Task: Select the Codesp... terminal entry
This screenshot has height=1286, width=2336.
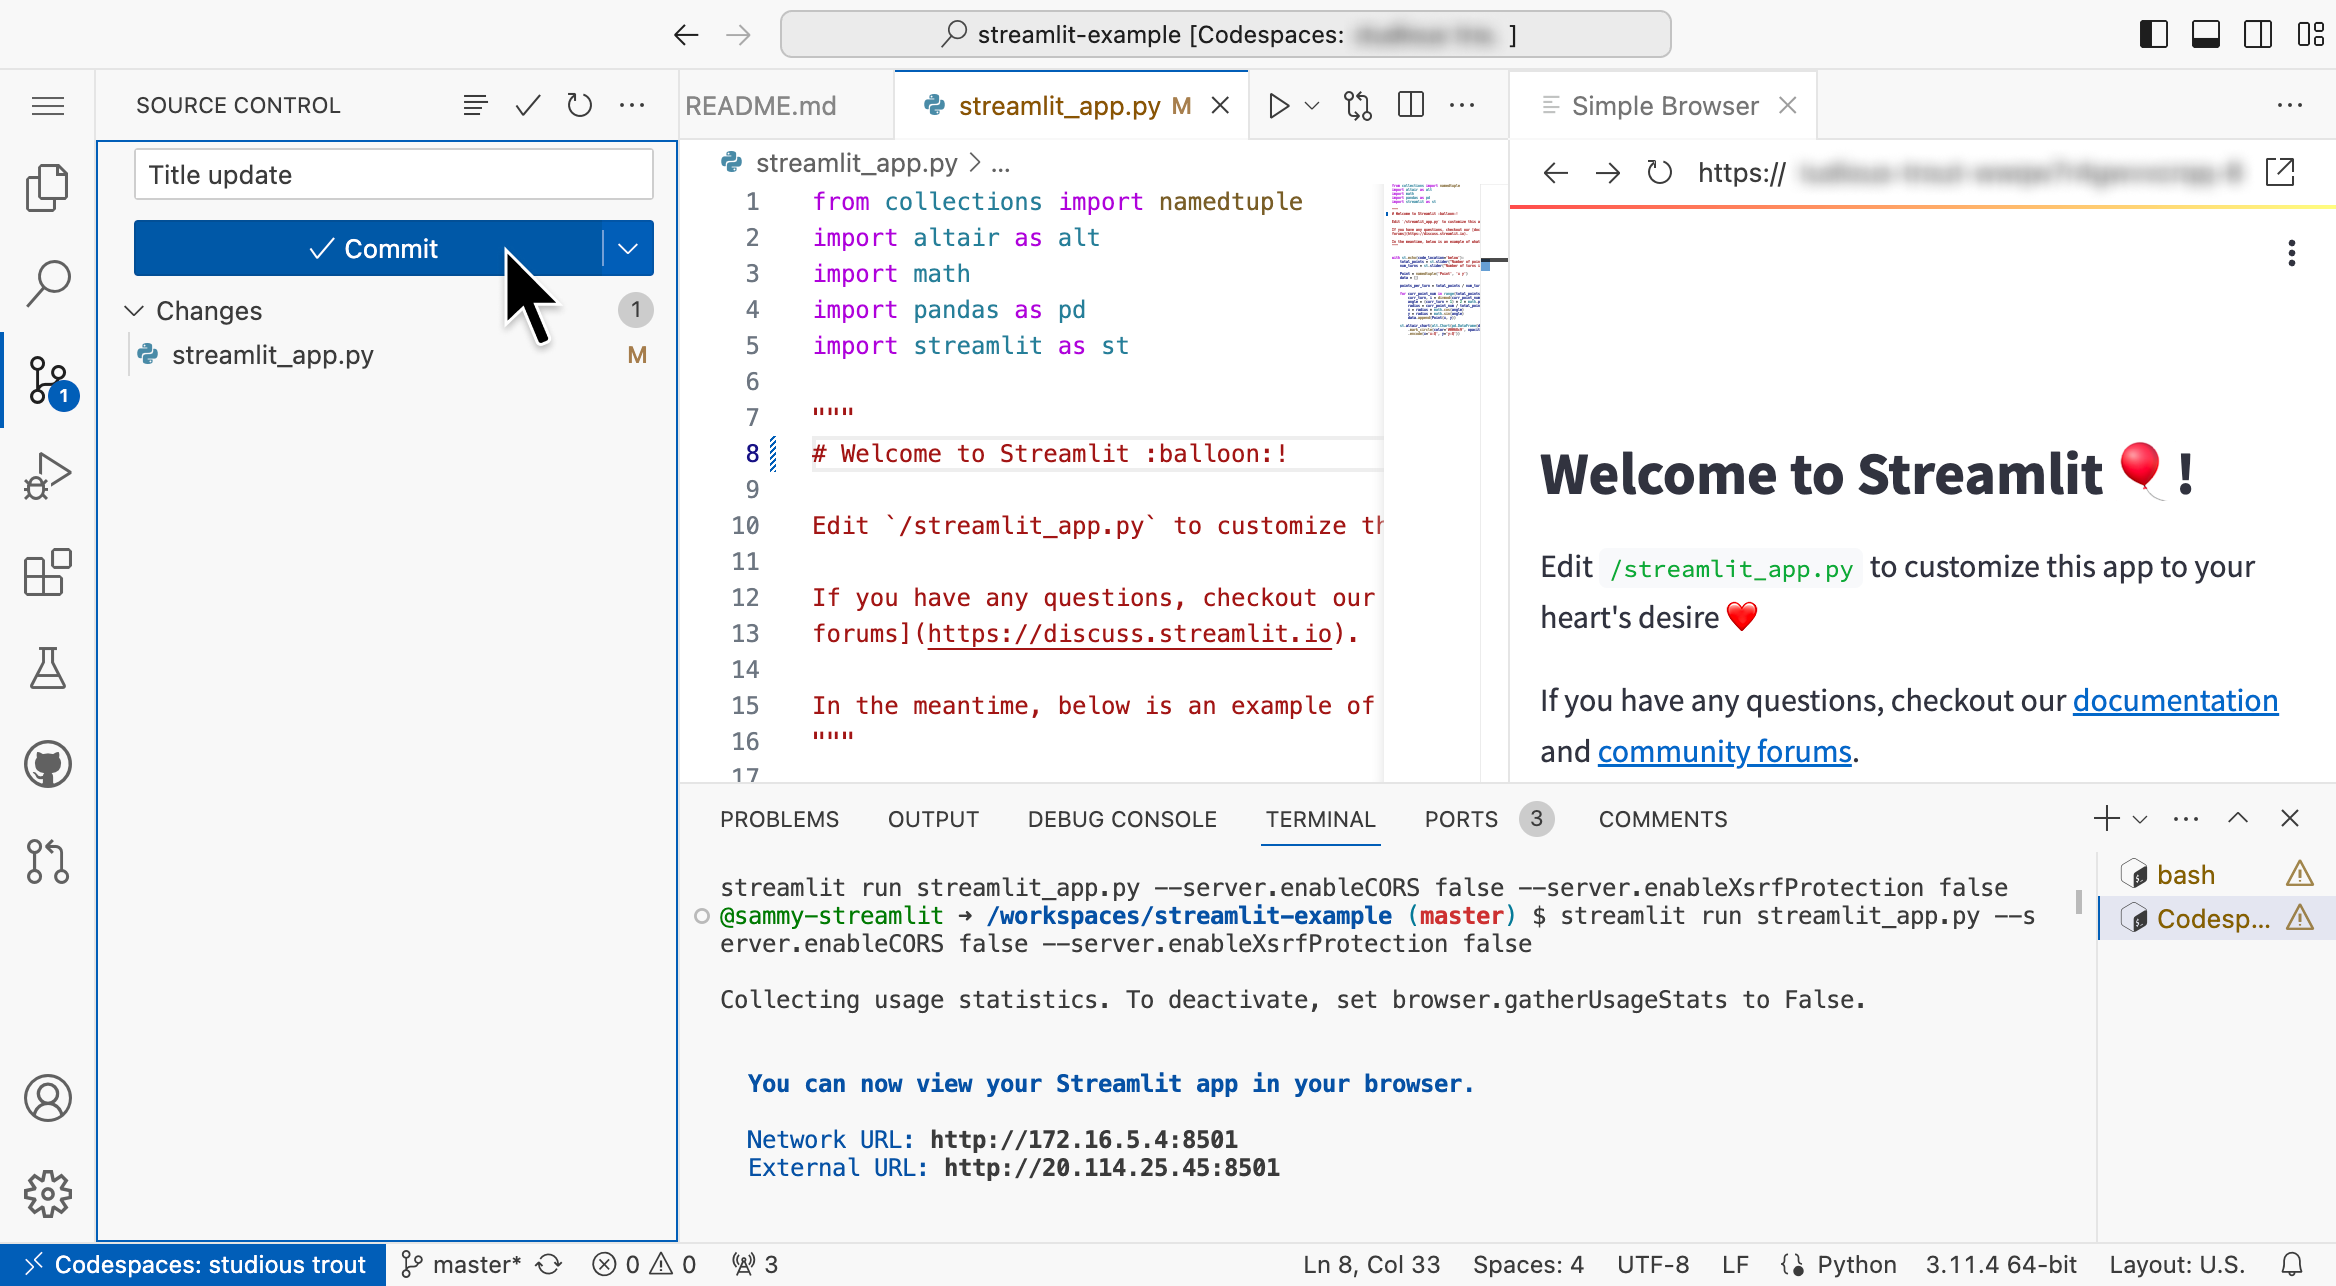Action: [2217, 918]
